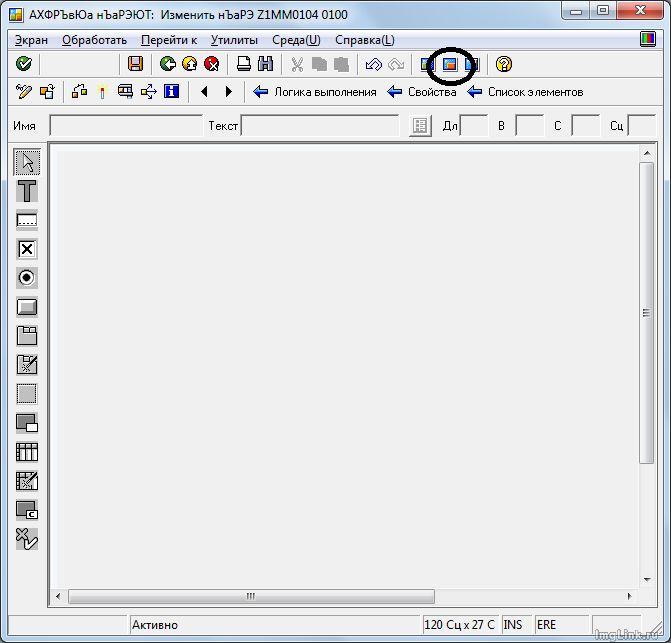671x643 pixels.
Task: Open the Среда(U) menu
Action: [x=296, y=40]
